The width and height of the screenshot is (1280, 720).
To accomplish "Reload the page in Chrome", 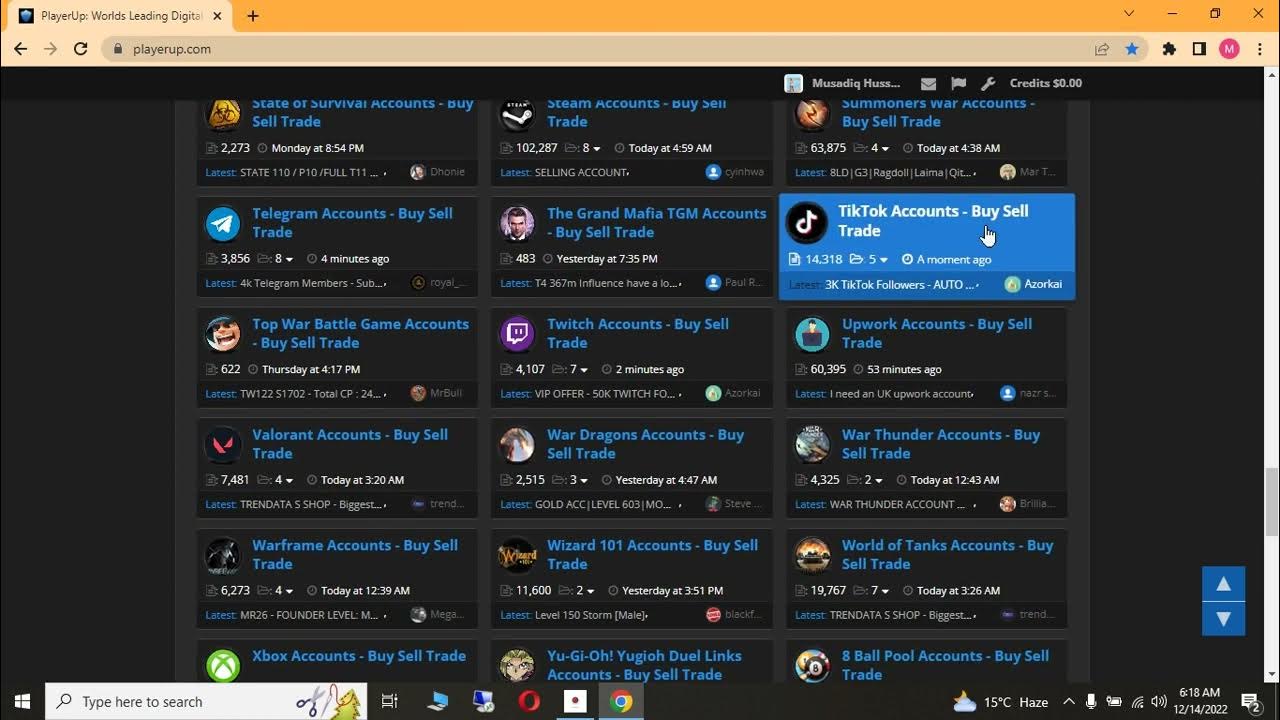I will 81,49.
